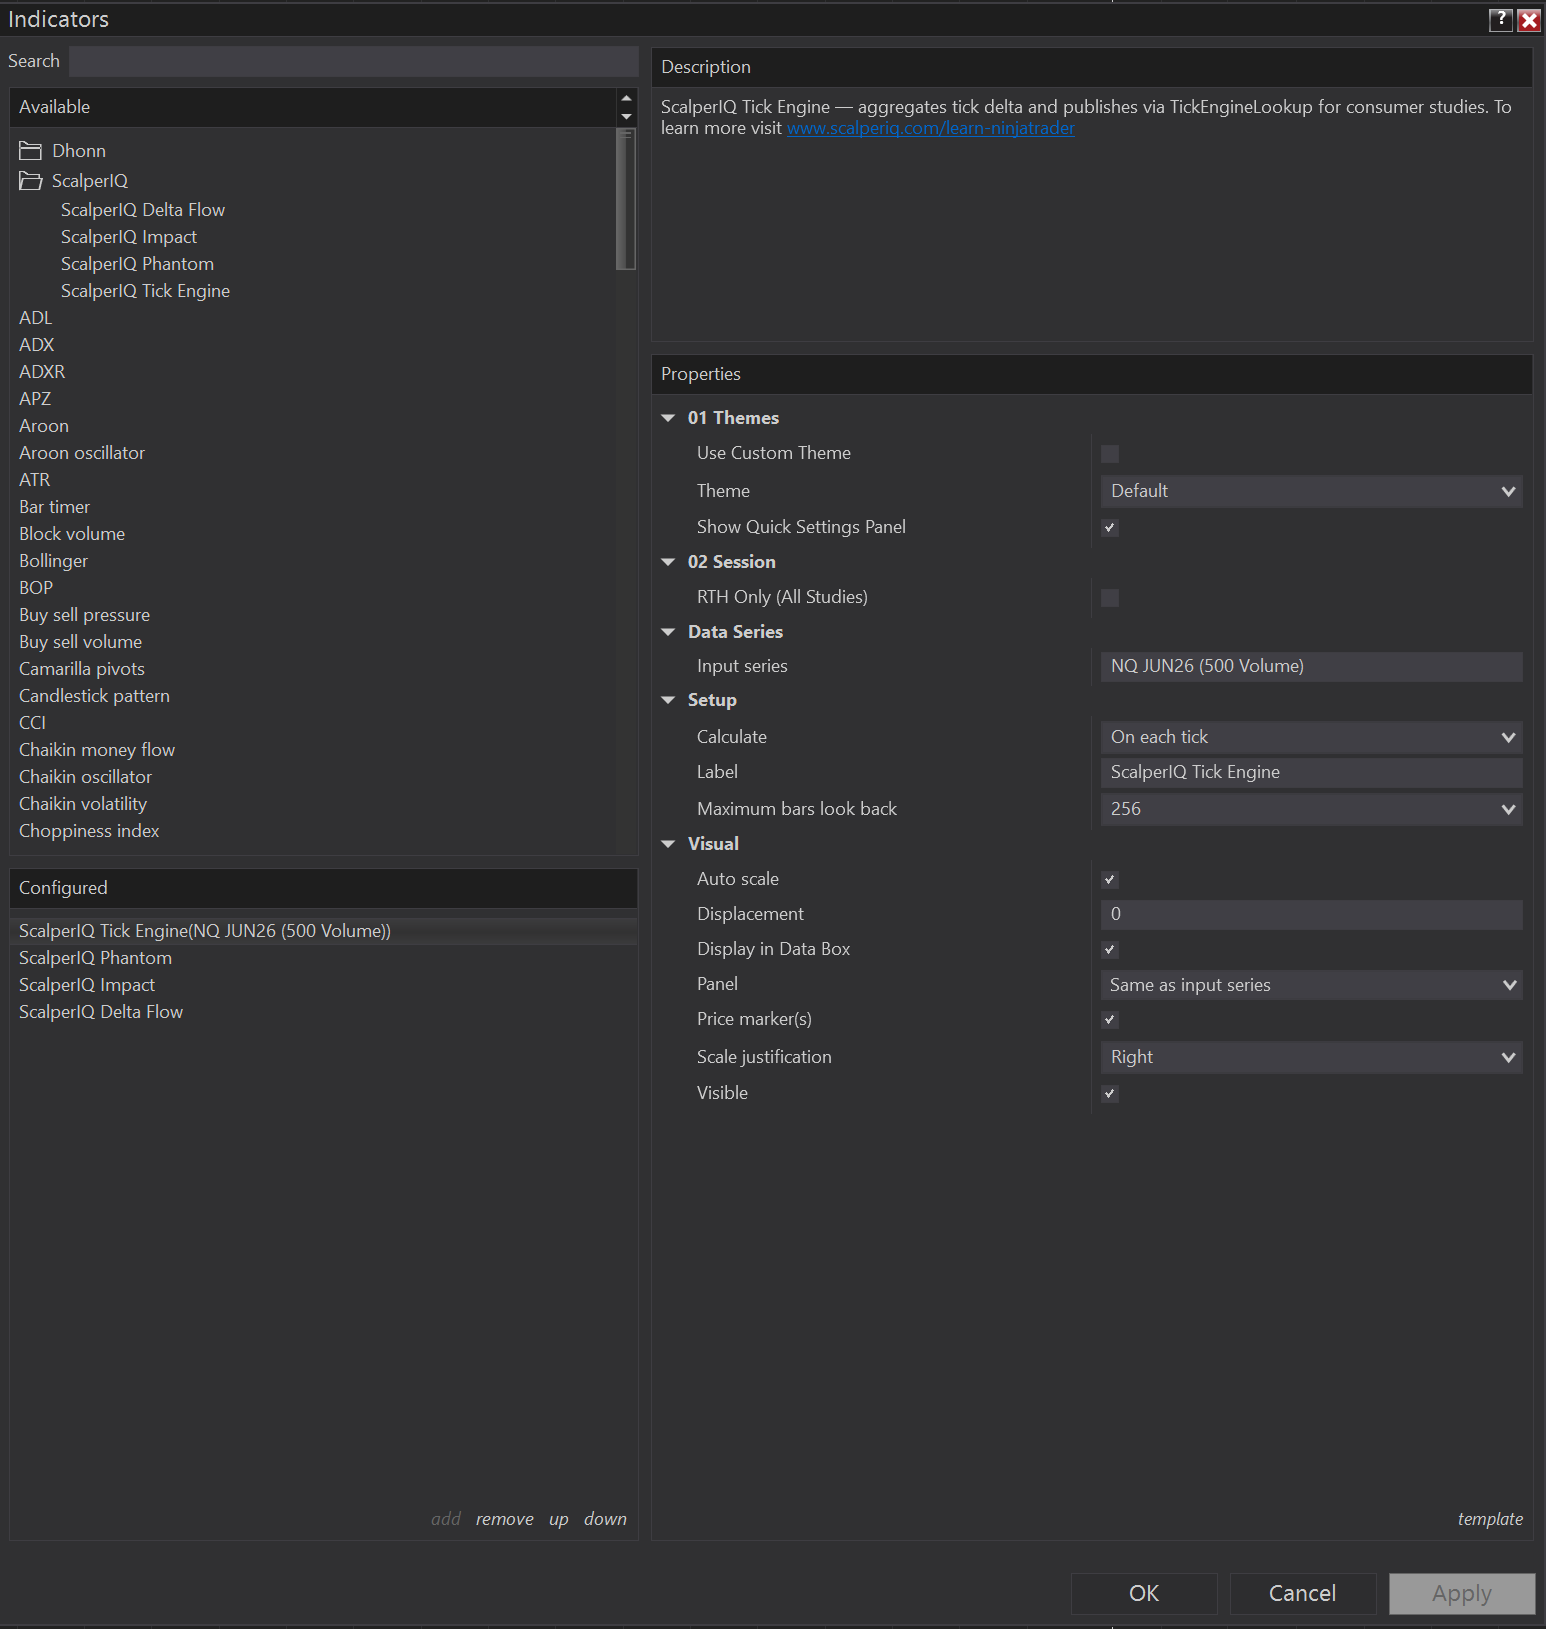Close the Indicators dialog
The width and height of the screenshot is (1546, 1629).
click(1529, 19)
